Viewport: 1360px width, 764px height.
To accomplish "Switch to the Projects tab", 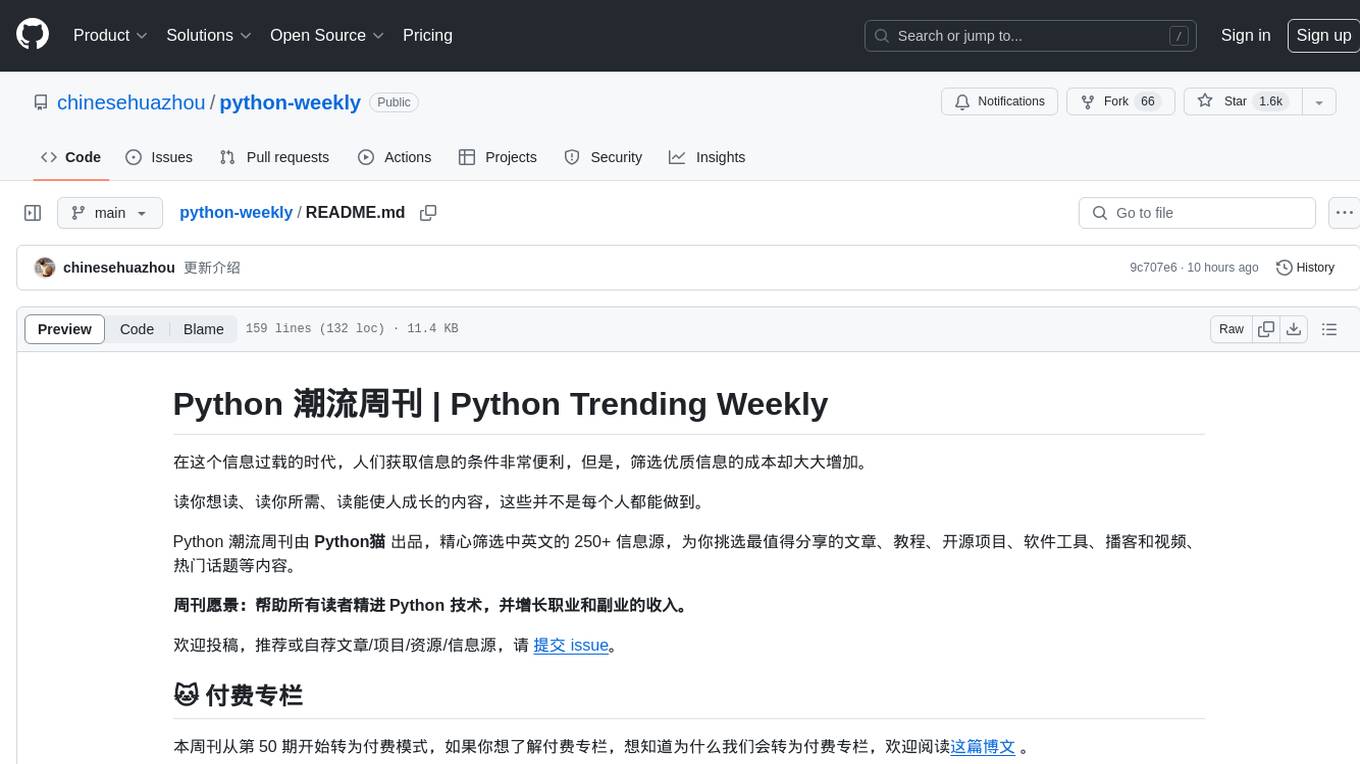I will tap(498, 157).
